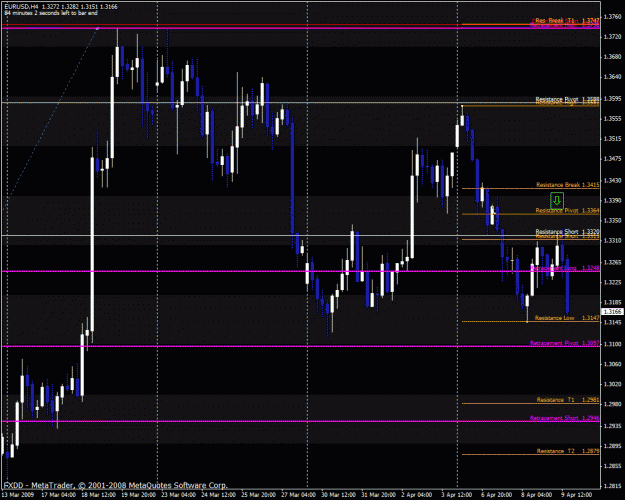Select the 'Resistance Pivot 1.3364' level label
The image size is (625, 500).
(x=568, y=211)
